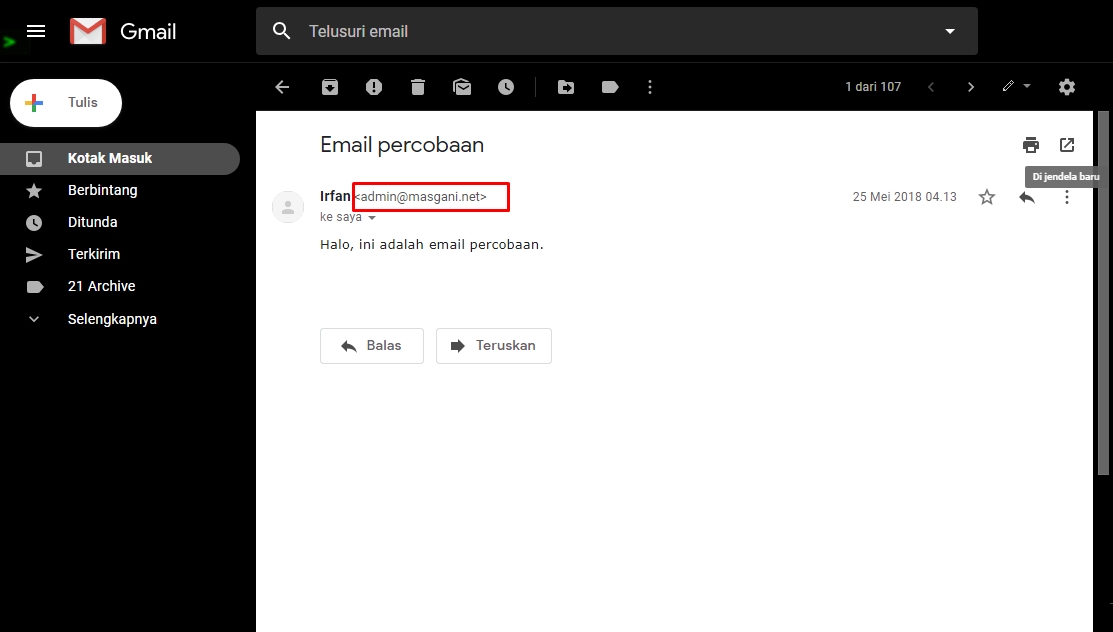This screenshot has width=1113, height=632.
Task: Open the main menu hamburger icon
Action: pyautogui.click(x=35, y=31)
